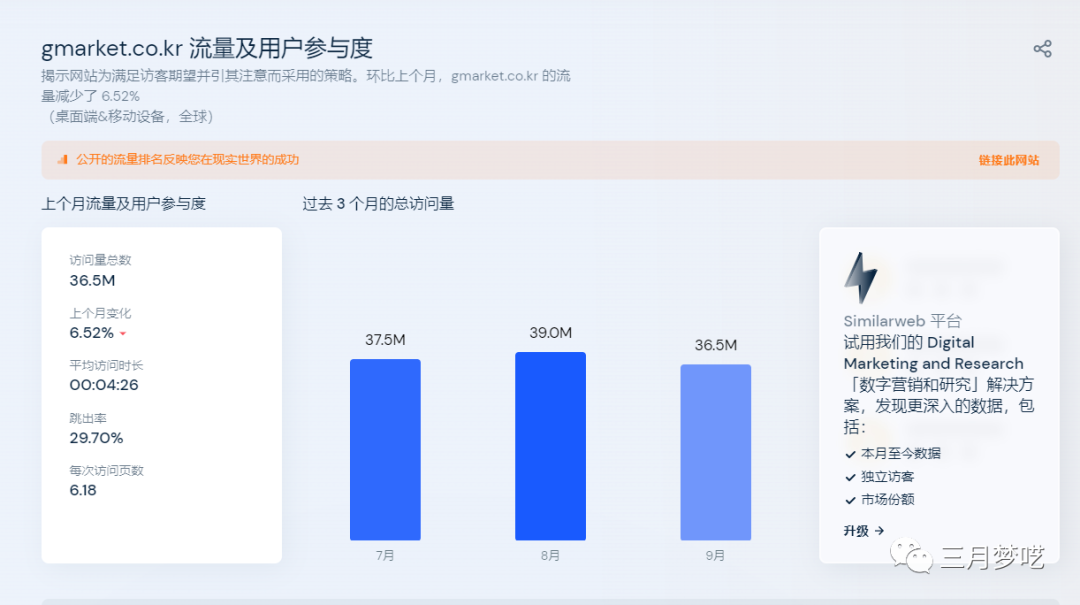Click the 36.5M label above 9月 bar

[716, 345]
